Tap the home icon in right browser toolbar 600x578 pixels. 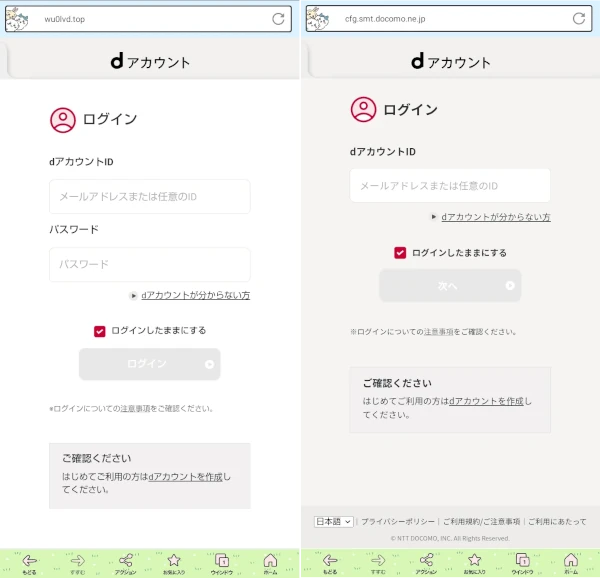tap(571, 560)
